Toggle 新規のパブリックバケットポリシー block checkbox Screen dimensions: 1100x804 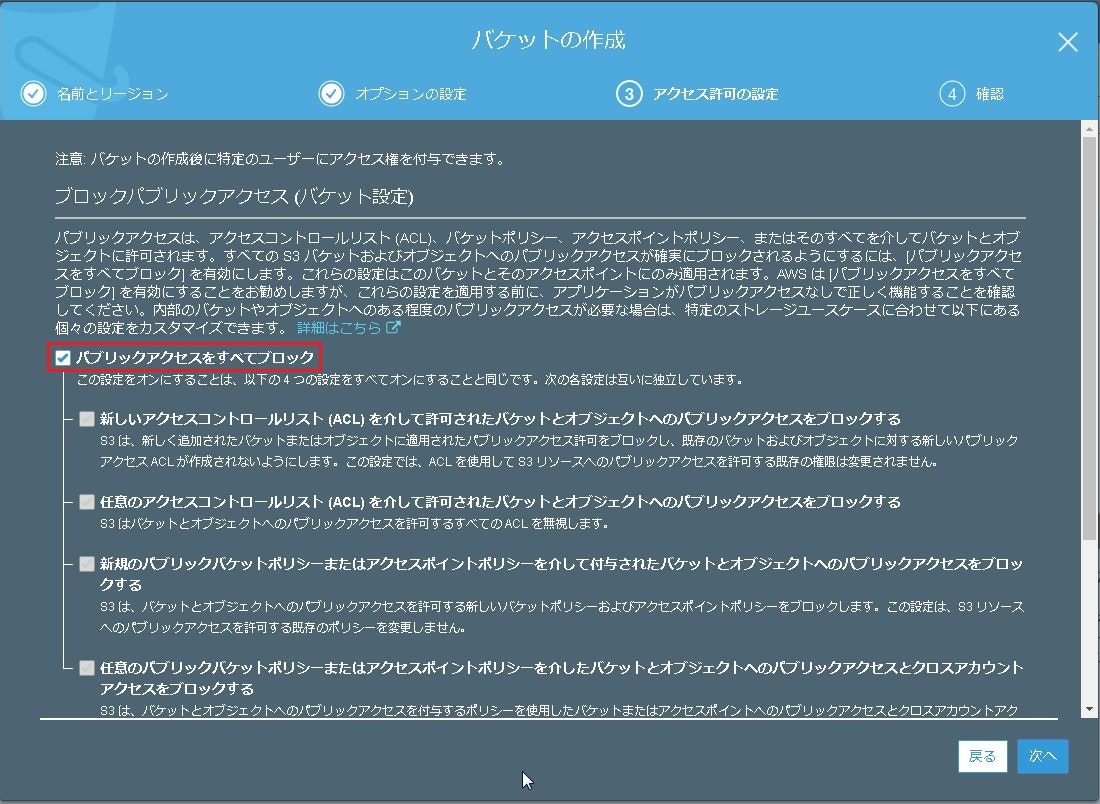pos(86,563)
